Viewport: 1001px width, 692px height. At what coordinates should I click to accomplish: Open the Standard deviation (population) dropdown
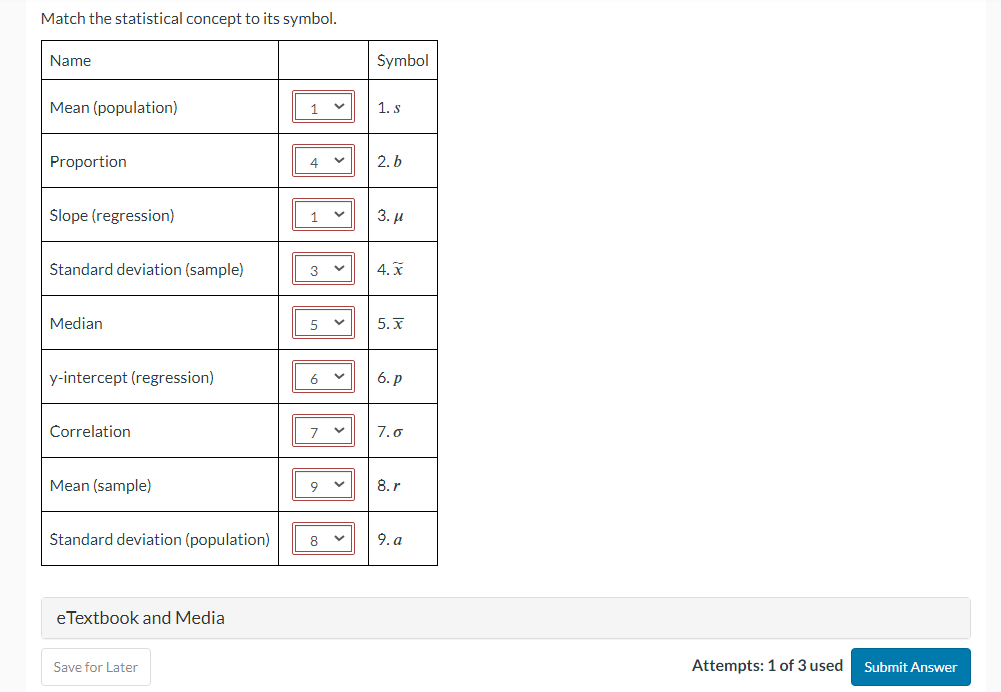point(323,538)
